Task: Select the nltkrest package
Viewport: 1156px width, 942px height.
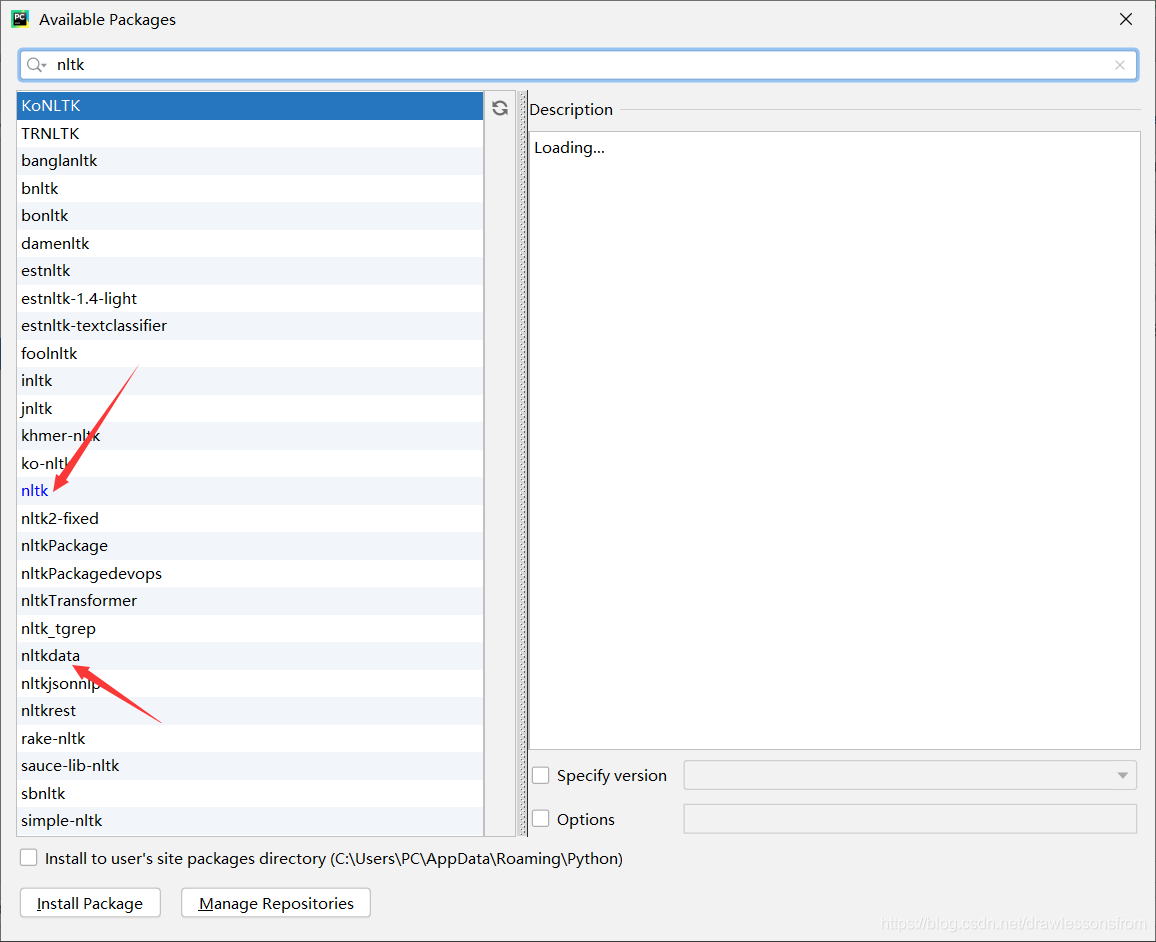Action: (250, 711)
